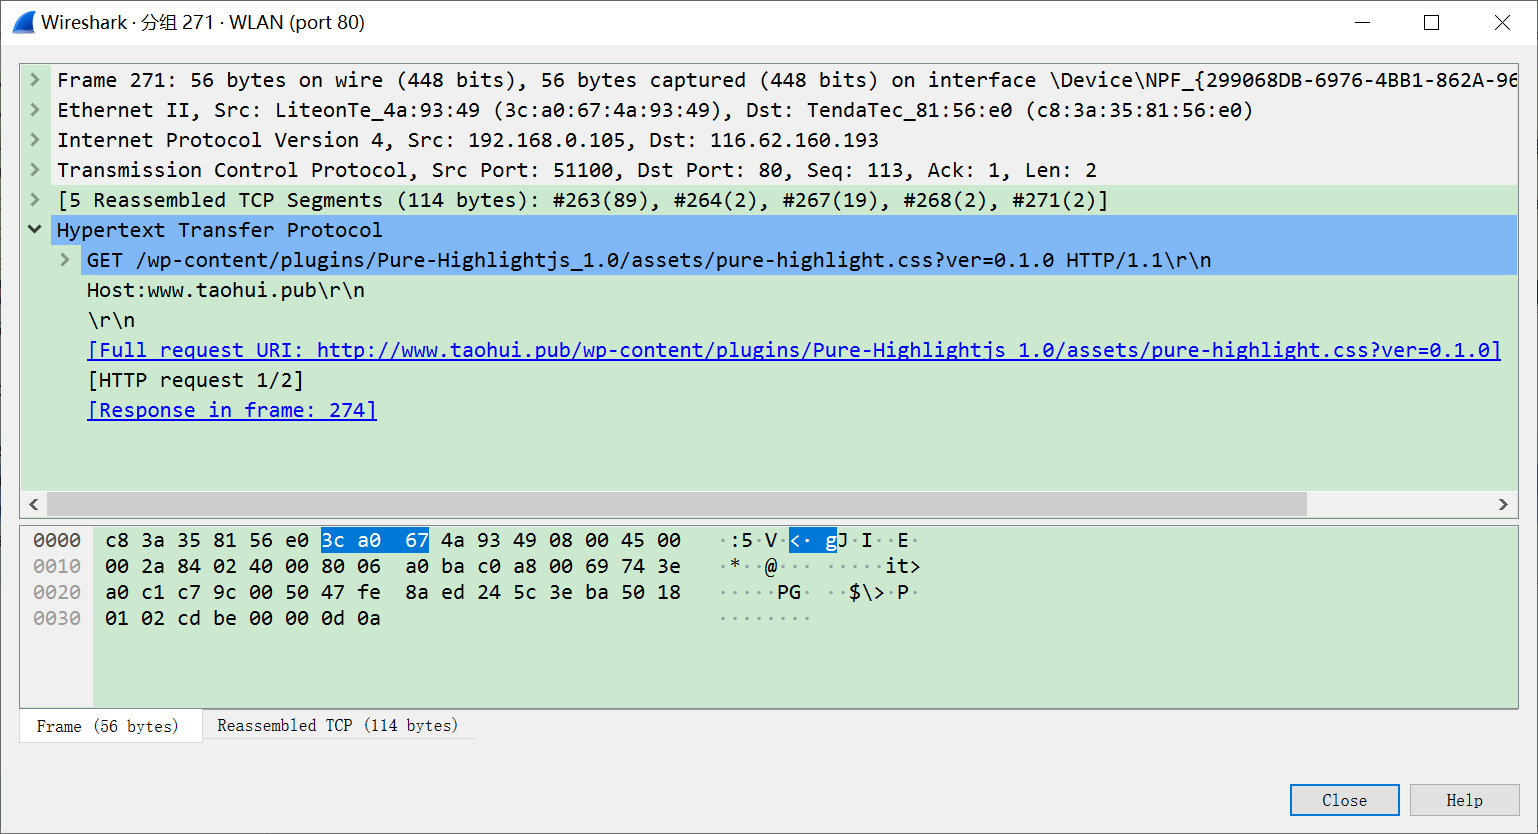Maximize the Wireshark packet window

(1431, 22)
